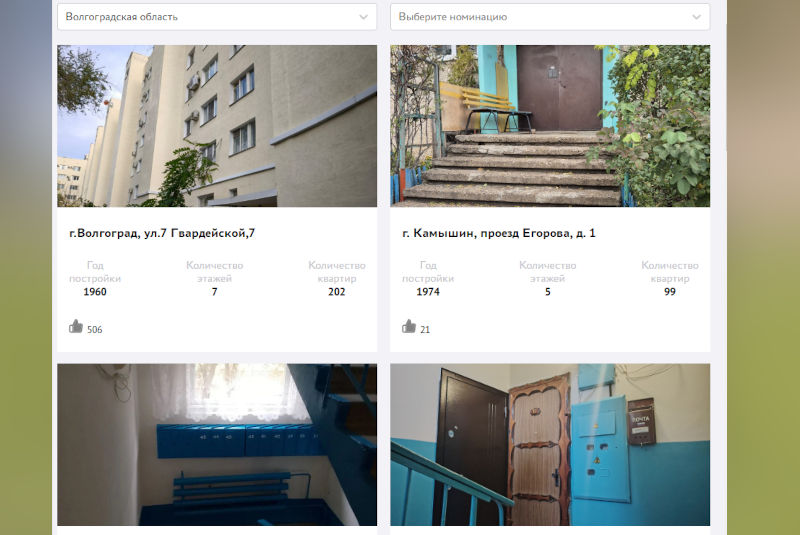Open photo of blue mailboxes in stairwell

click(217, 444)
